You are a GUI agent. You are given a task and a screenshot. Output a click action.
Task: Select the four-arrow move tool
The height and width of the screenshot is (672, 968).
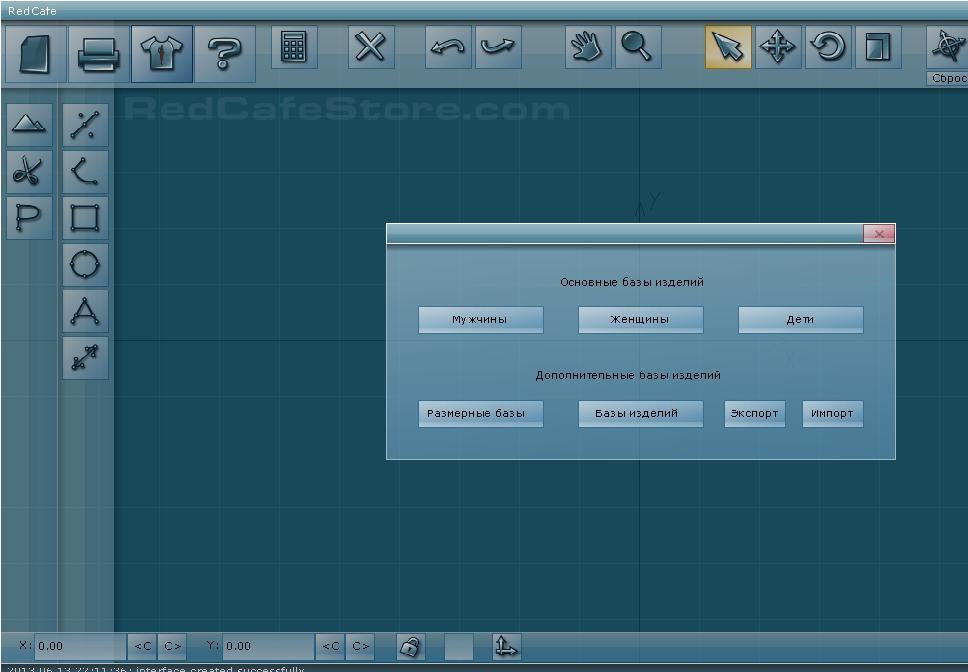[778, 47]
